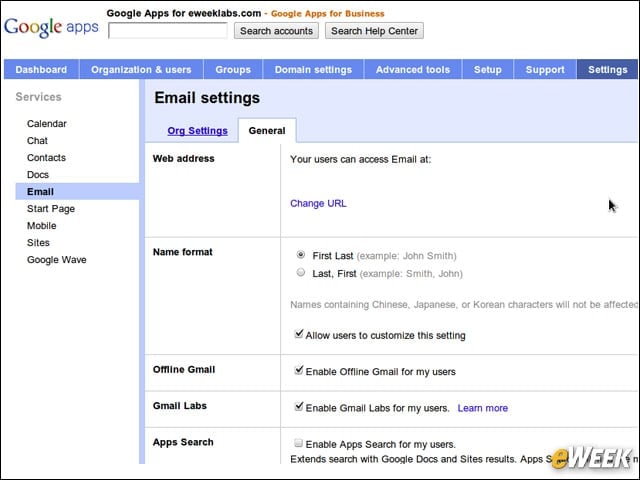This screenshot has width=640, height=480.
Task: Open Contacts service settings
Action: pos(46,158)
